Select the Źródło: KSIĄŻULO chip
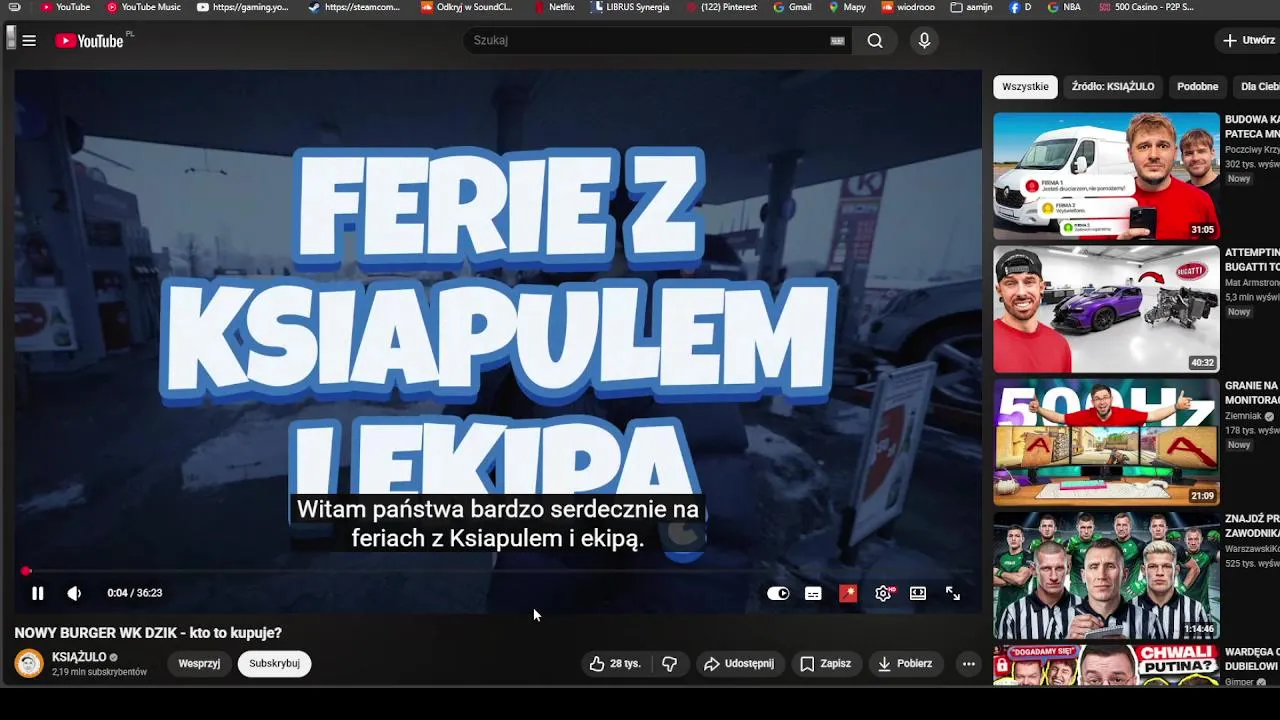Image resolution: width=1280 pixels, height=720 pixels. pyautogui.click(x=1113, y=86)
